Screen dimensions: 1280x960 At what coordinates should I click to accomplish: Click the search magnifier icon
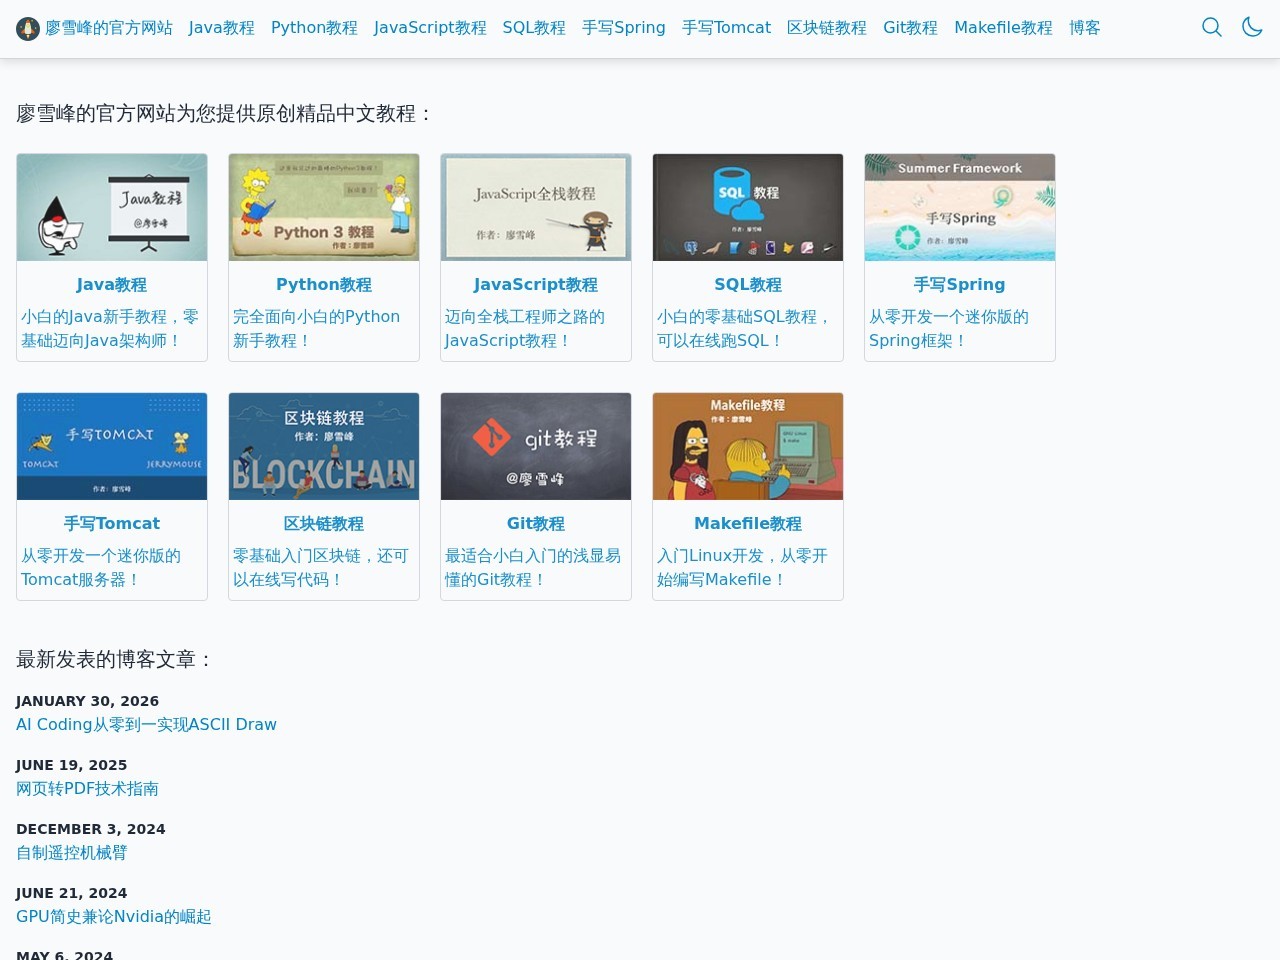pyautogui.click(x=1211, y=27)
